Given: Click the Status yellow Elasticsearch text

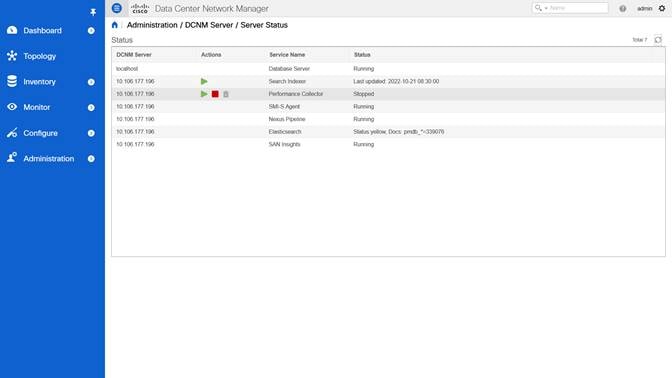Looking at the screenshot, I should 399,132.
